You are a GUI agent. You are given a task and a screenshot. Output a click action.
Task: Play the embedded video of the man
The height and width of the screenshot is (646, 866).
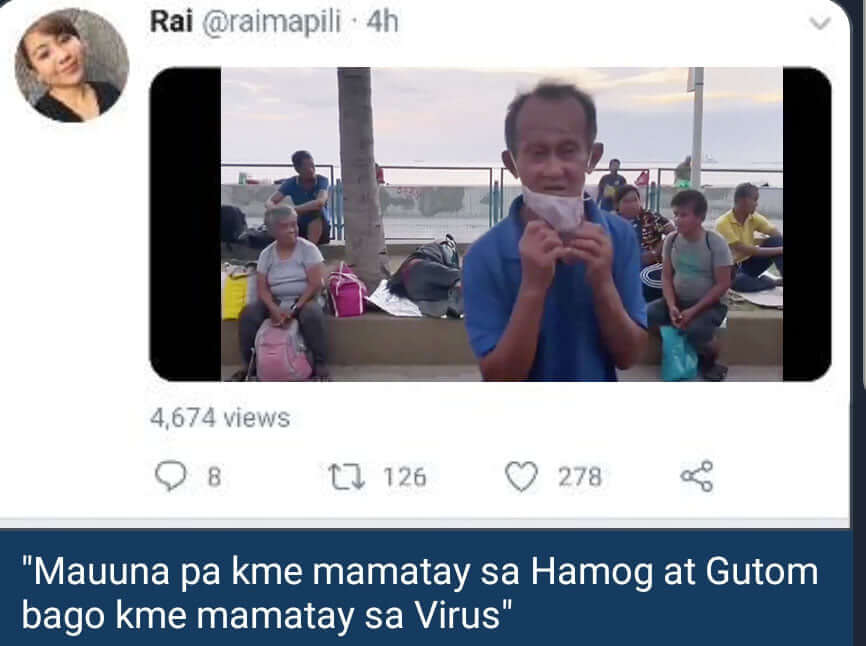[x=490, y=224]
